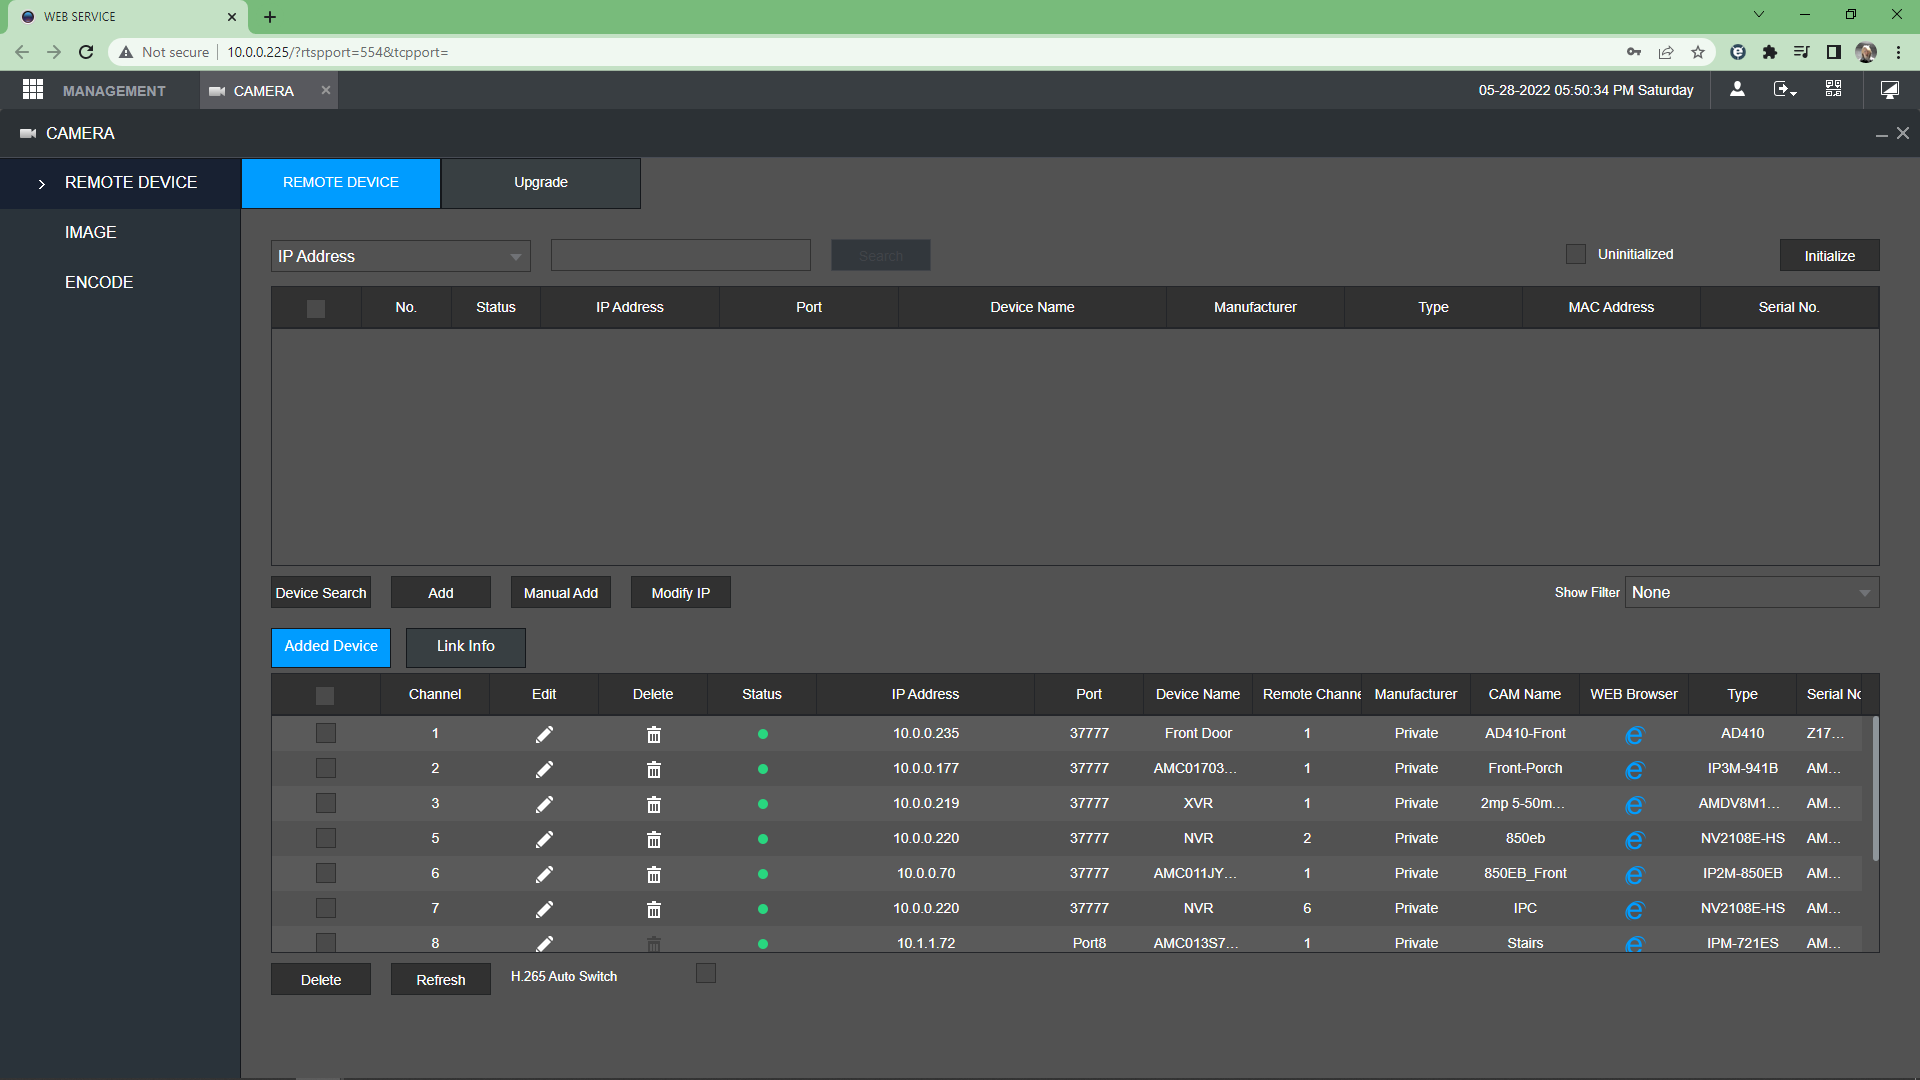This screenshot has height=1080, width=1920.
Task: Open web browser for AD410-Front camera
Action: coord(1634,735)
